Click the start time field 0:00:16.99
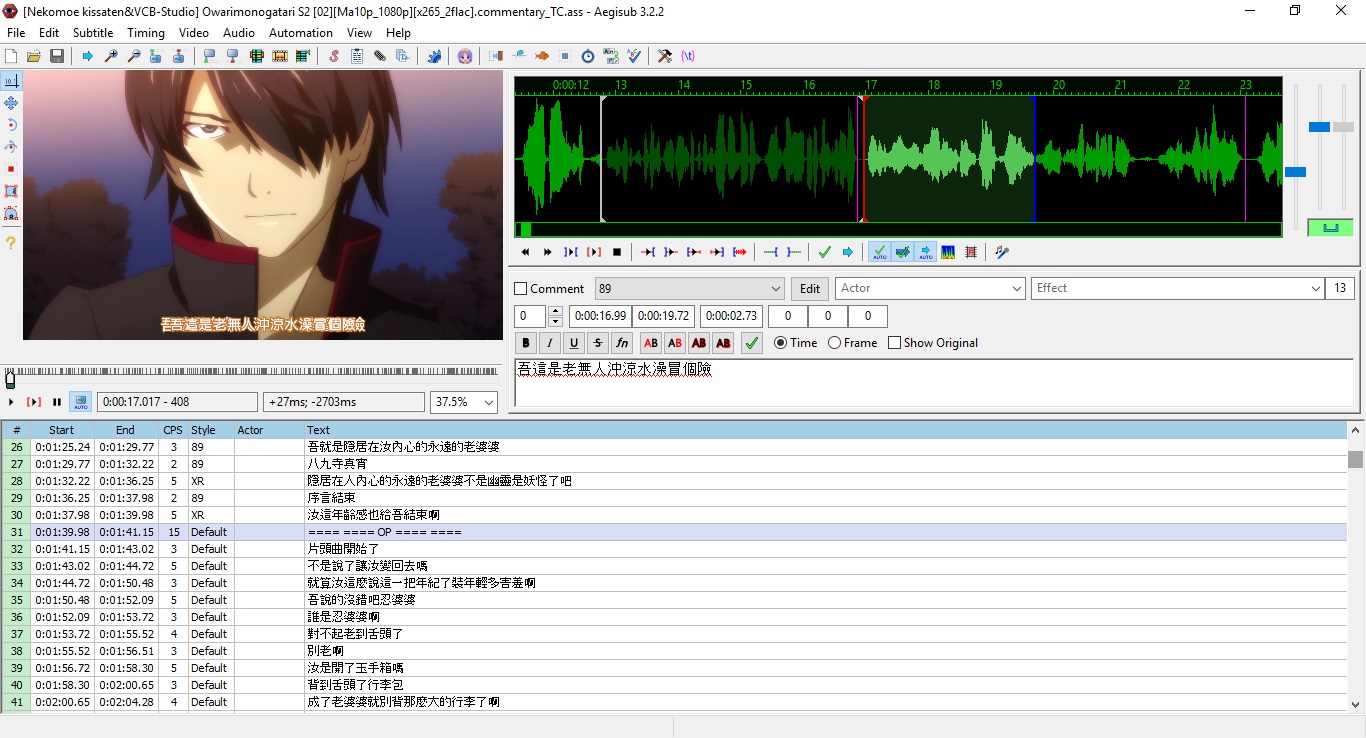 point(600,316)
